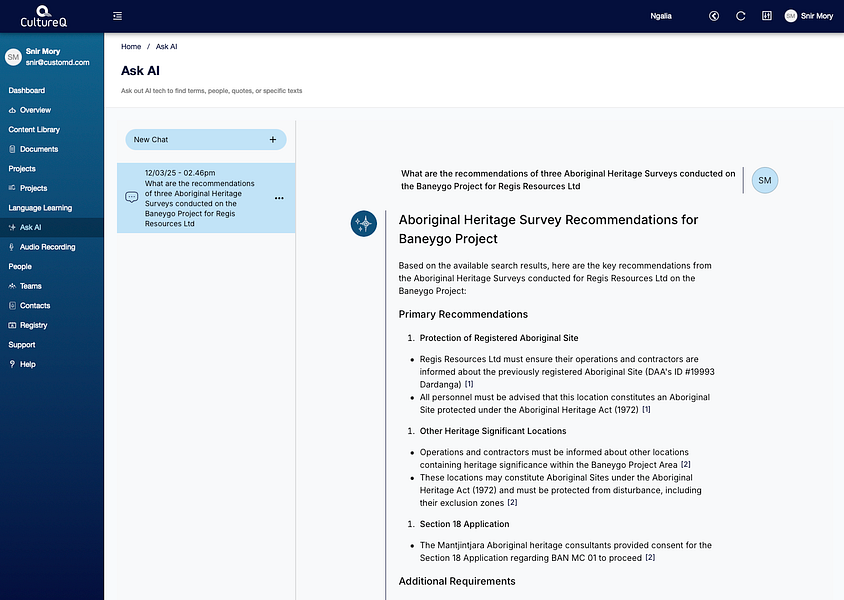Image resolution: width=844 pixels, height=600 pixels.
Task: Click the Overview icon
Action: (12, 110)
